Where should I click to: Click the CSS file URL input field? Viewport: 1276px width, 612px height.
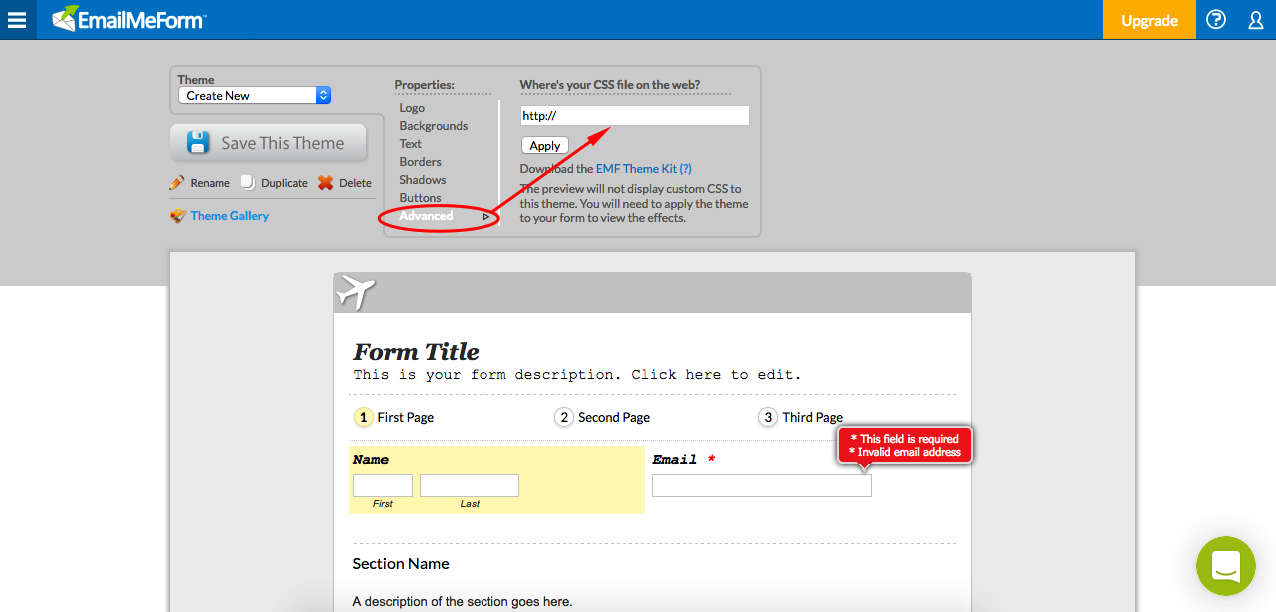[x=634, y=116]
